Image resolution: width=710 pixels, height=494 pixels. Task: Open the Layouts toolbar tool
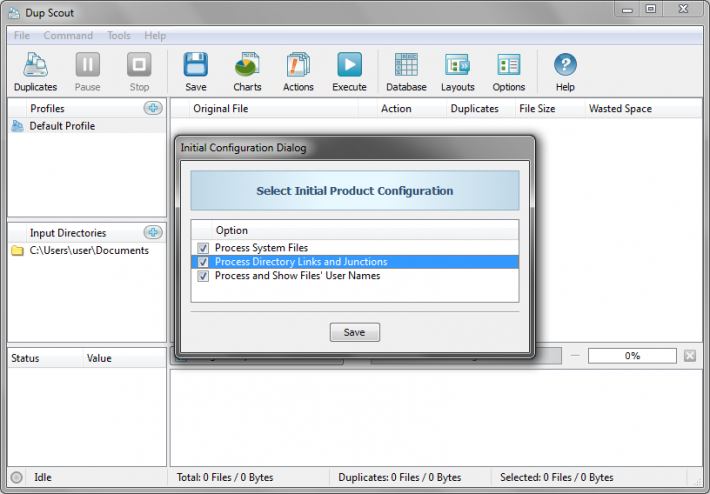(457, 65)
